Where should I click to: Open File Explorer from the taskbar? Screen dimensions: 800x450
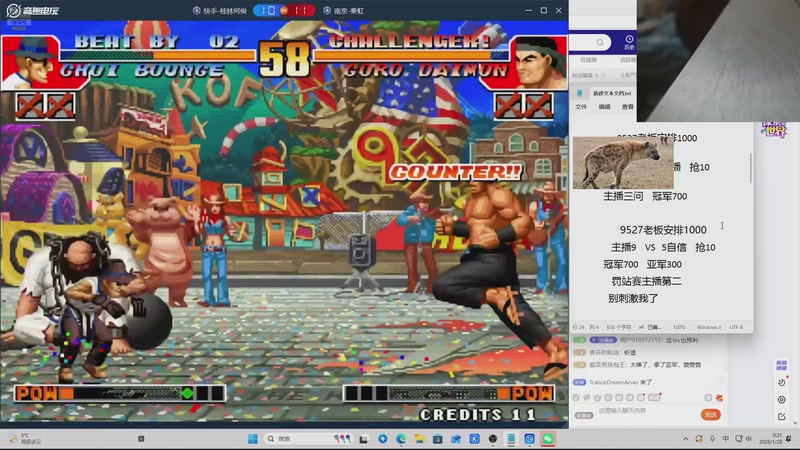tap(419, 439)
